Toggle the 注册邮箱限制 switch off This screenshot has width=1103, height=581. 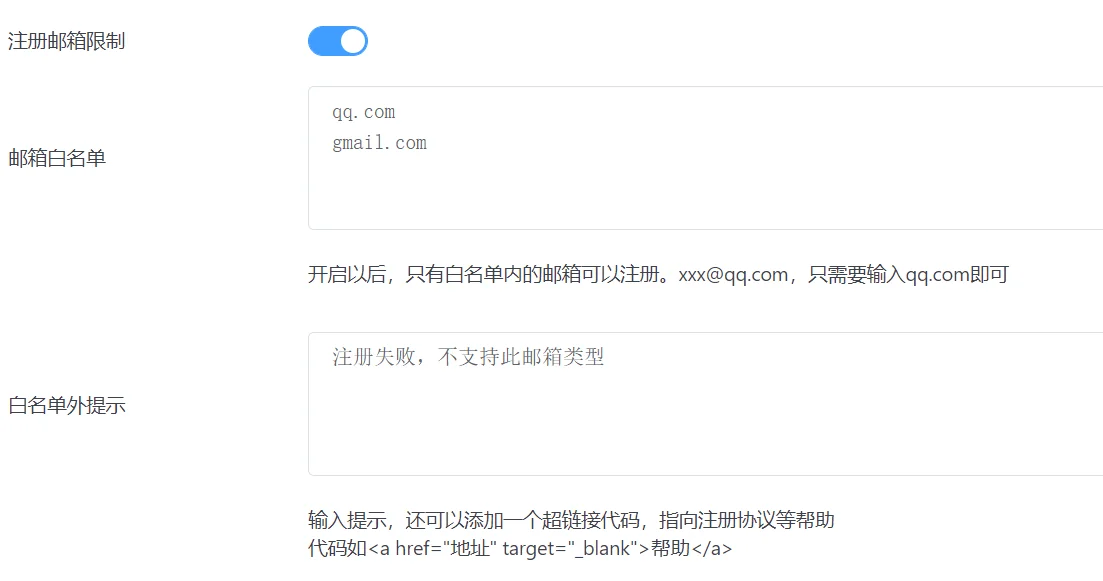coord(338,41)
